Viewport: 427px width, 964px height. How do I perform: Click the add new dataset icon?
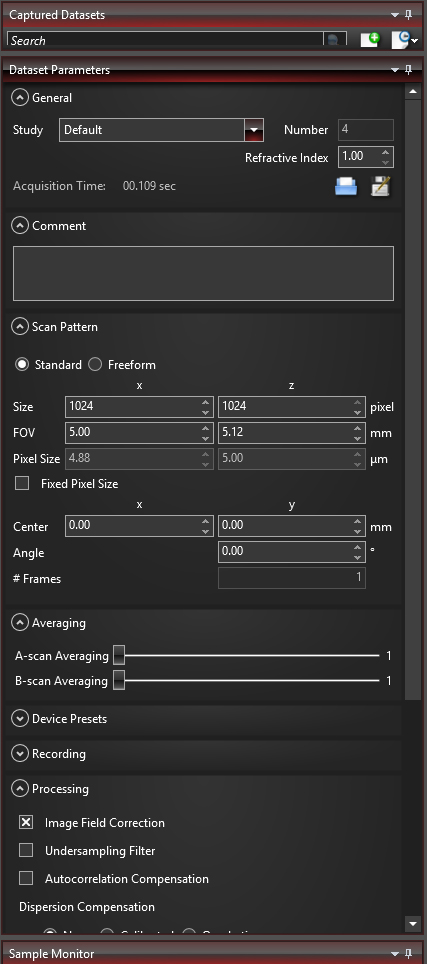click(369, 40)
